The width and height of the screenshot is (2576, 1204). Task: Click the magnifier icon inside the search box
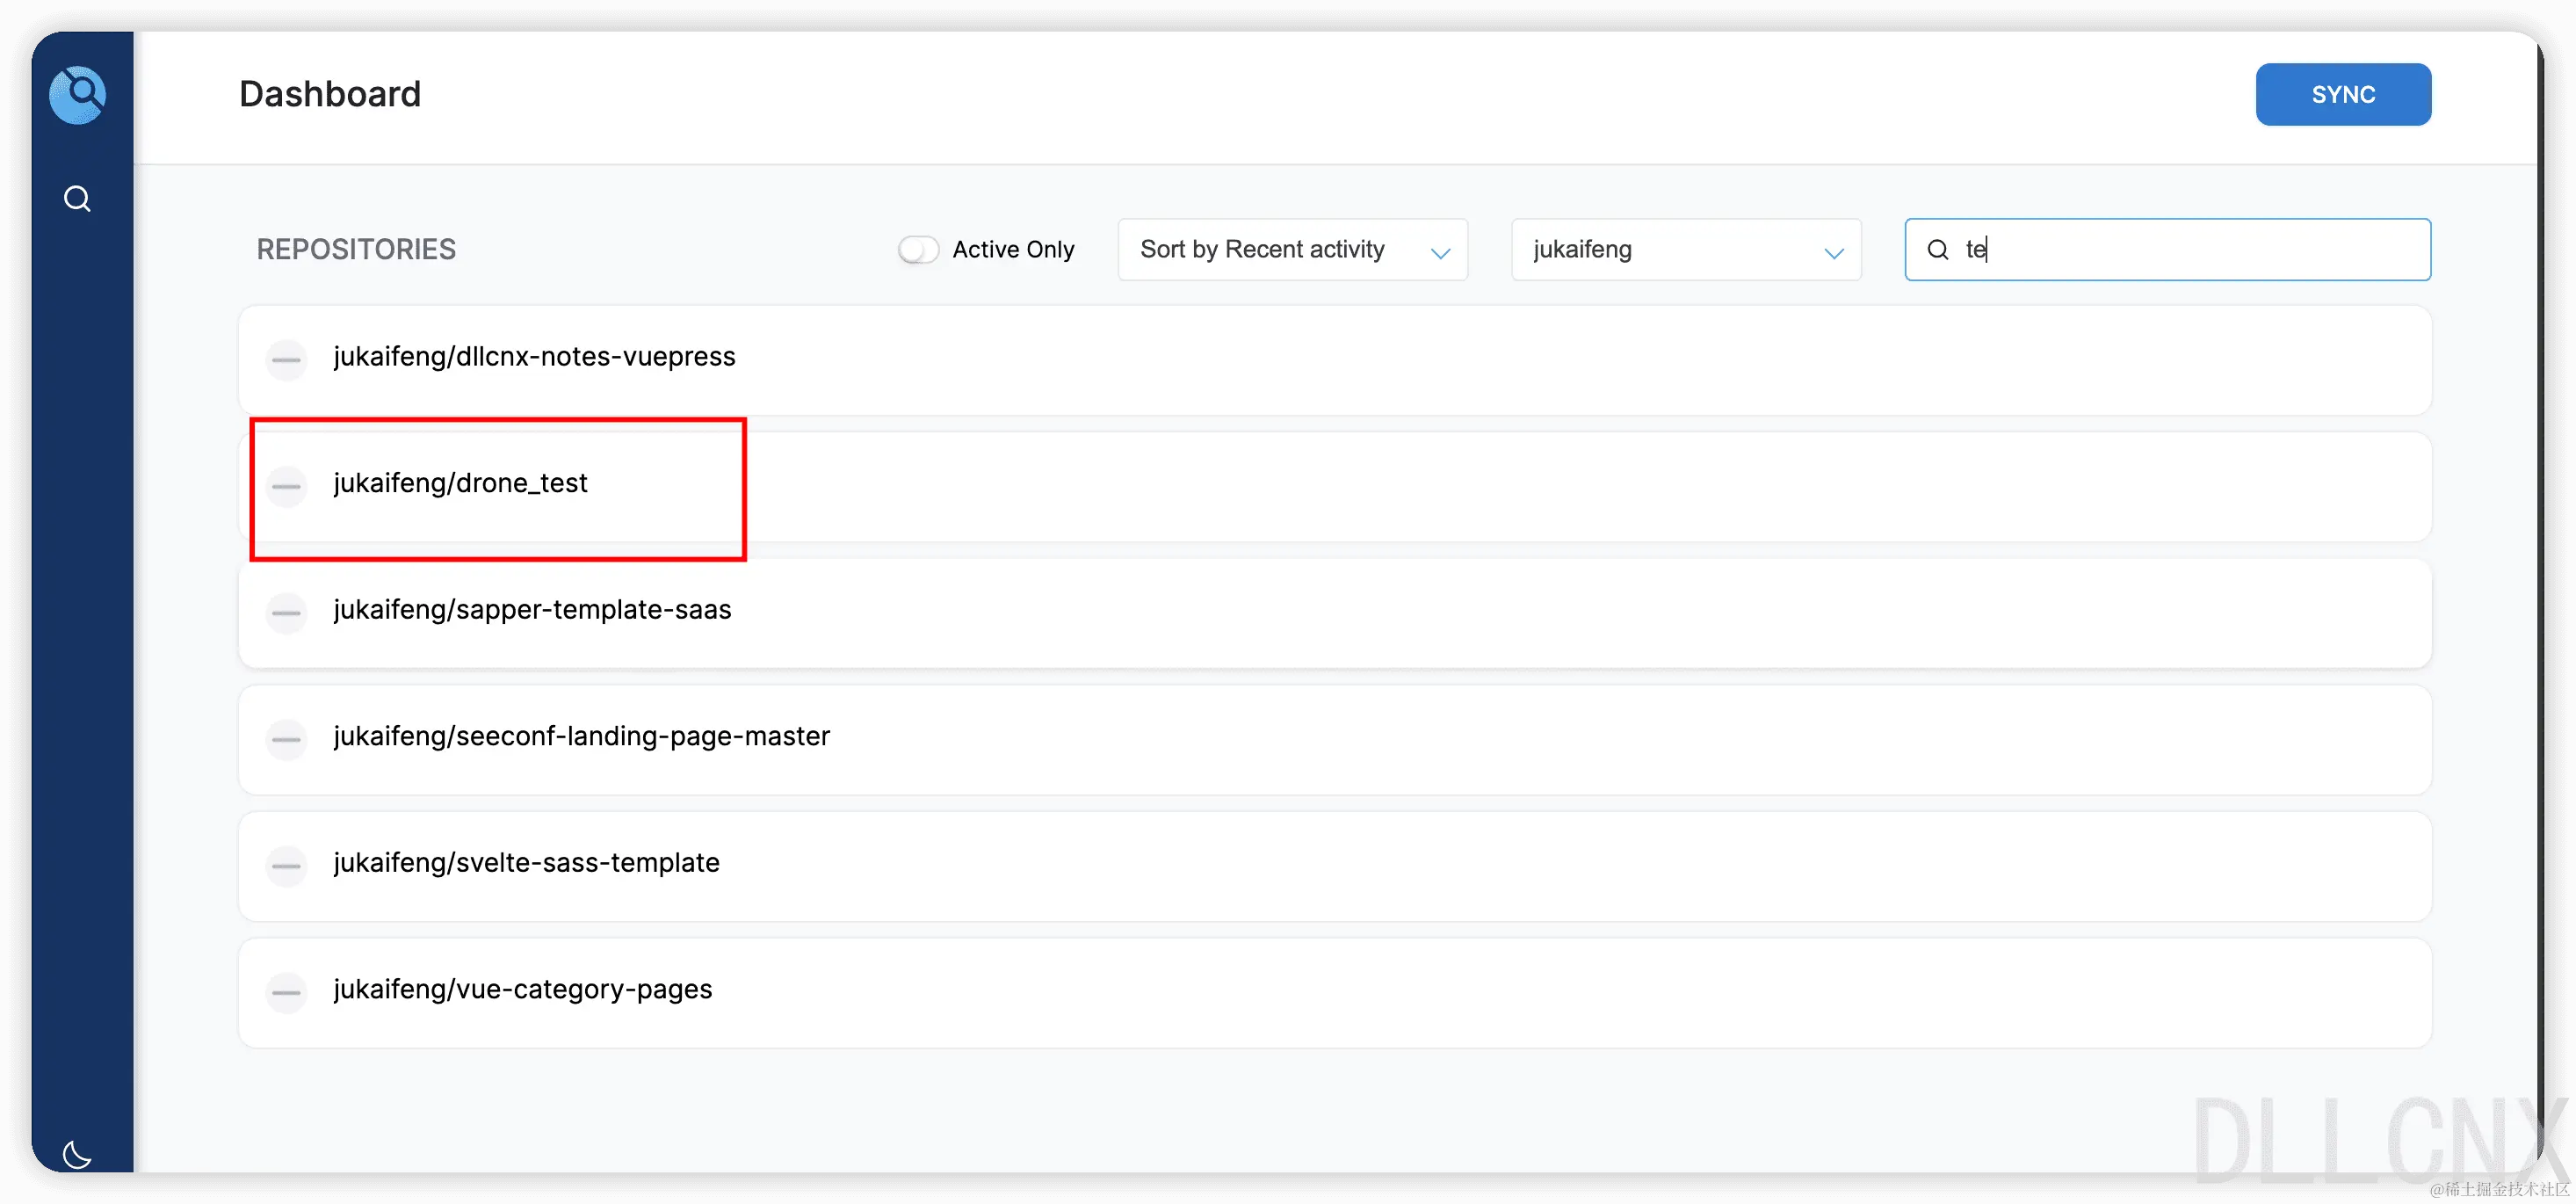[x=1937, y=249]
